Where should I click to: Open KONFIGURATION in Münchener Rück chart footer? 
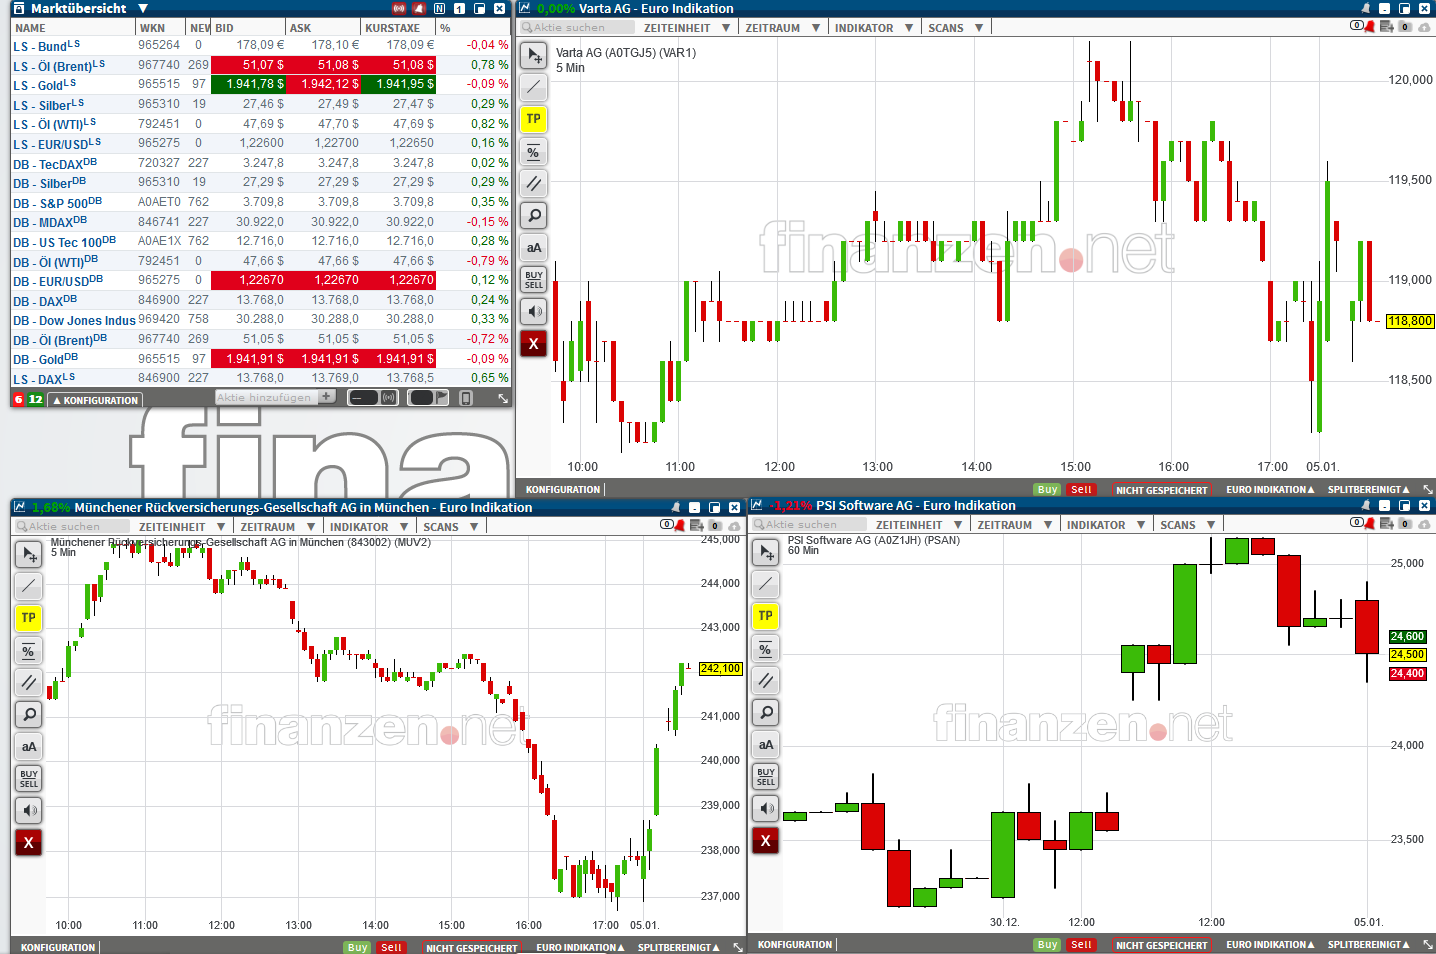(x=58, y=948)
